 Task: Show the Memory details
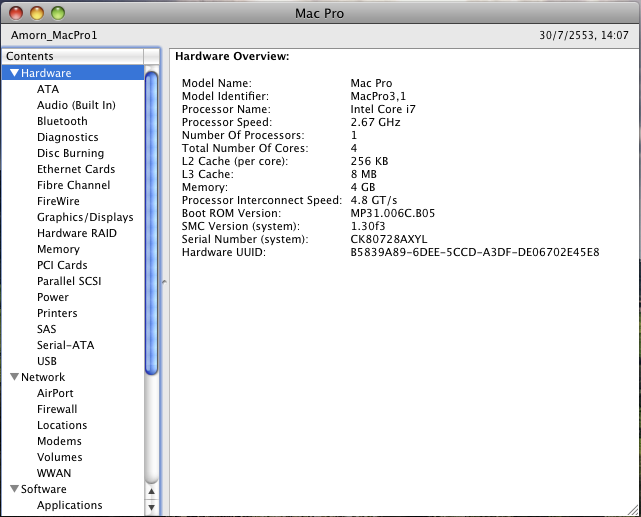(x=58, y=249)
